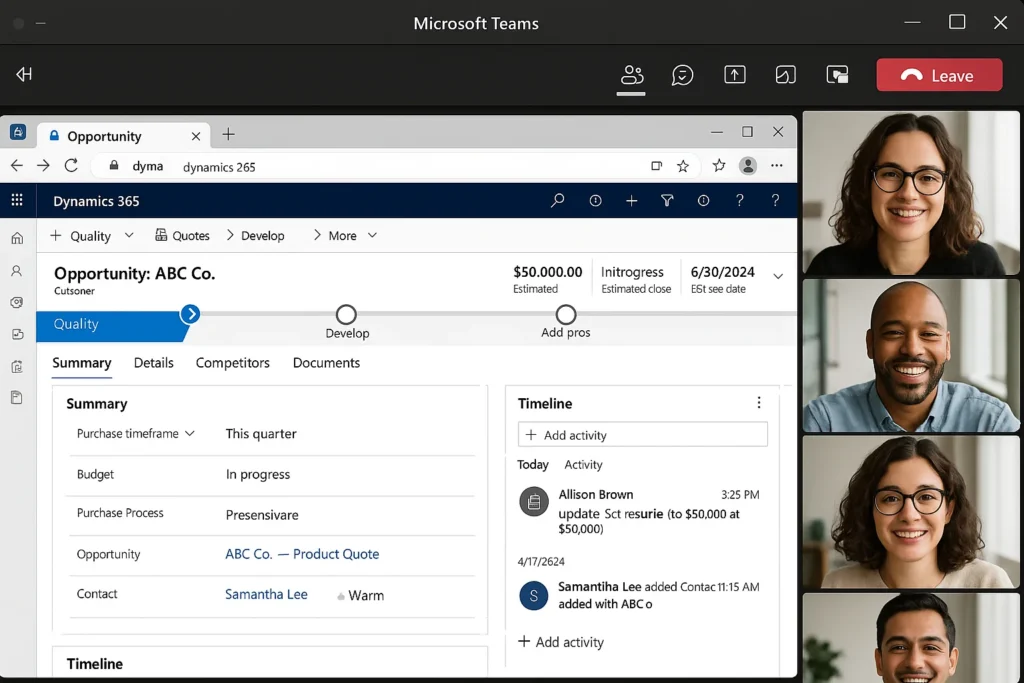Open the Timeline three-dot options menu

pos(759,403)
